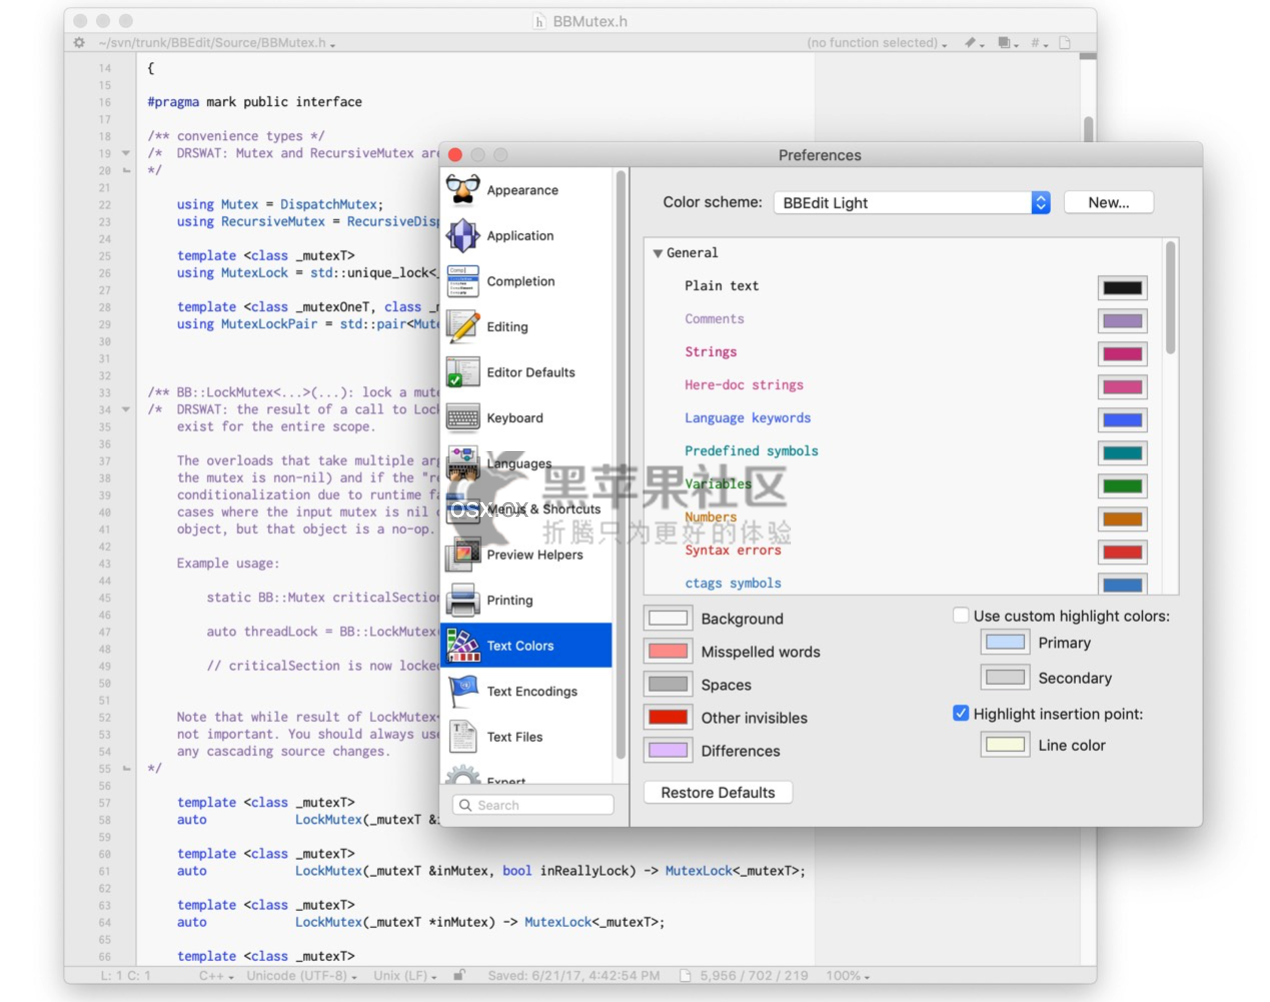This screenshot has width=1270, height=1002.
Task: Click Here-doc strings color swatch
Action: click(1122, 387)
